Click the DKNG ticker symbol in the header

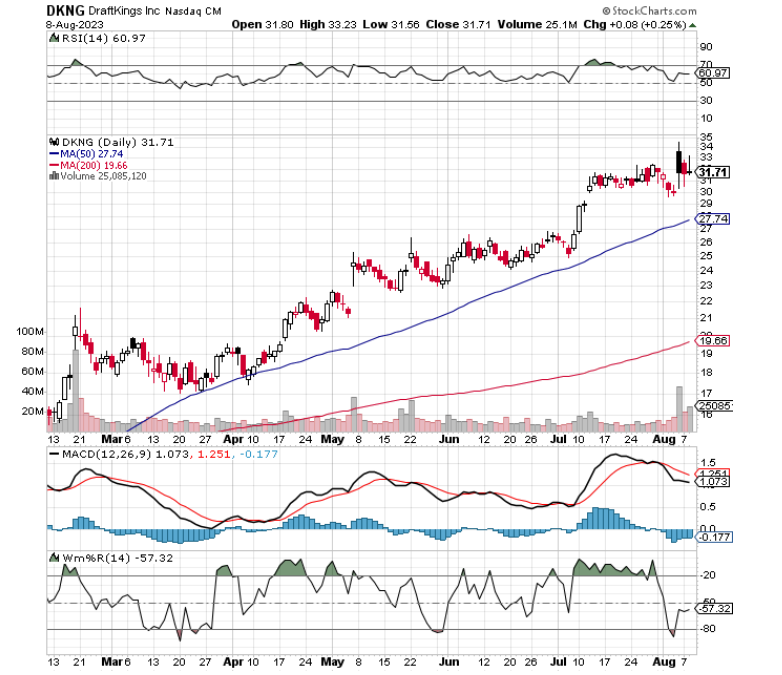[x=65, y=10]
